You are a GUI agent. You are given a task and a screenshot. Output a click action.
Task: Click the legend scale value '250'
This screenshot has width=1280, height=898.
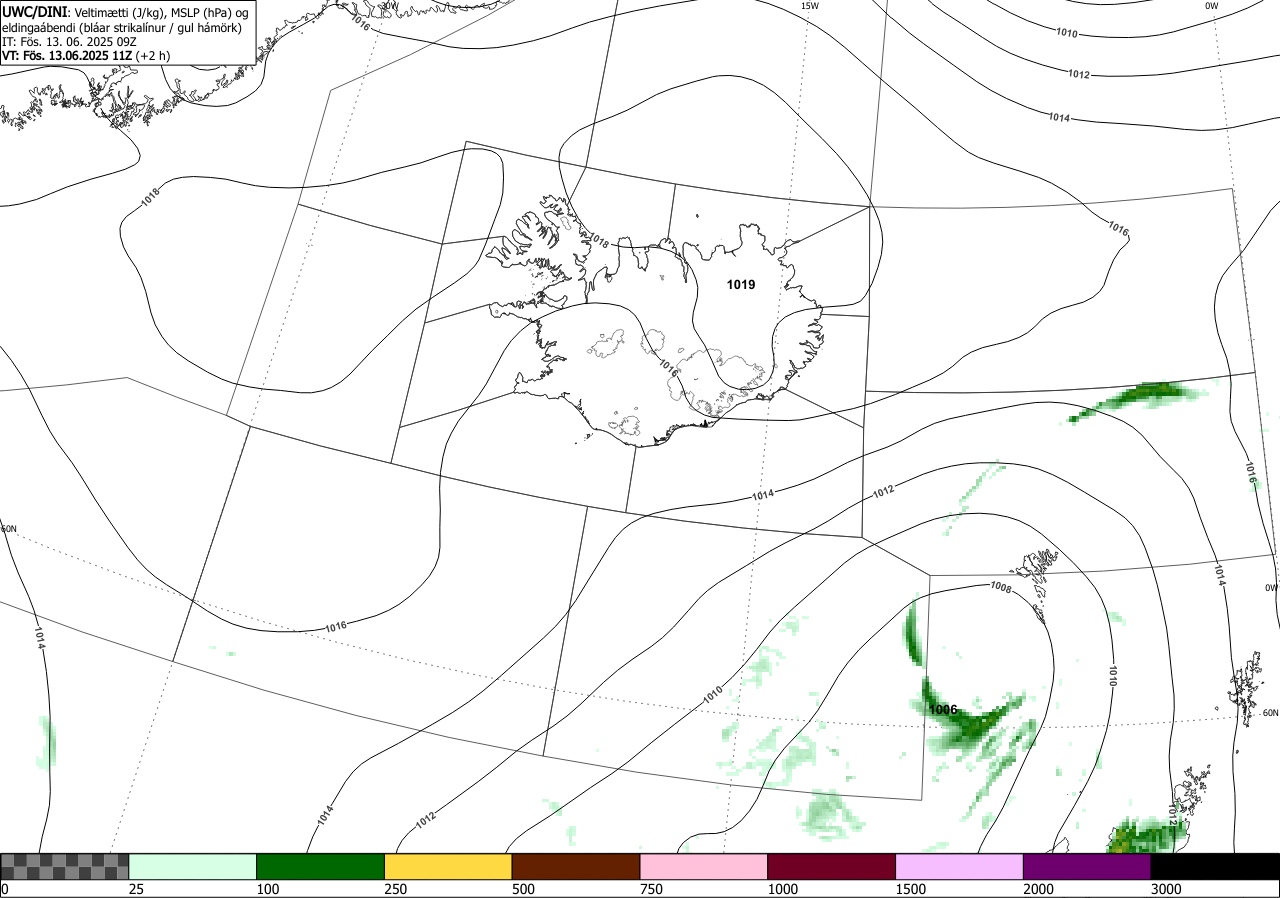pyautogui.click(x=395, y=889)
